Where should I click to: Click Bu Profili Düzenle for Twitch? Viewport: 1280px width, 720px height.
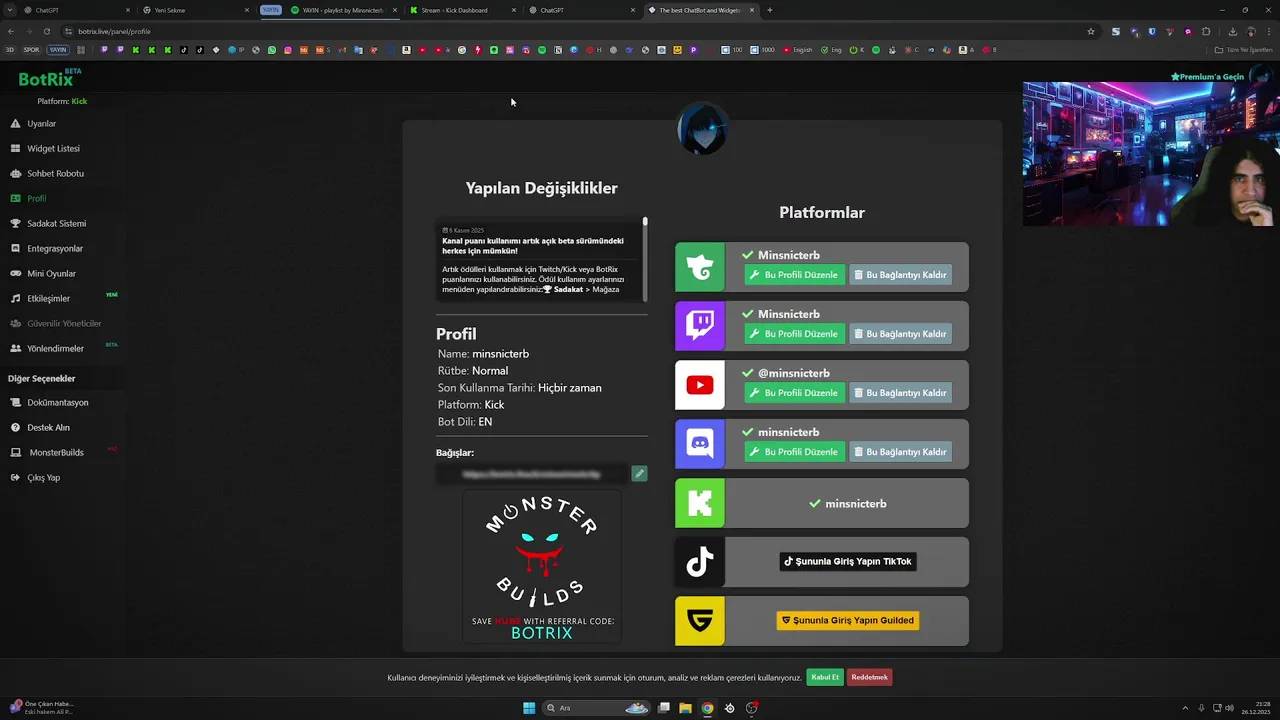coord(794,334)
